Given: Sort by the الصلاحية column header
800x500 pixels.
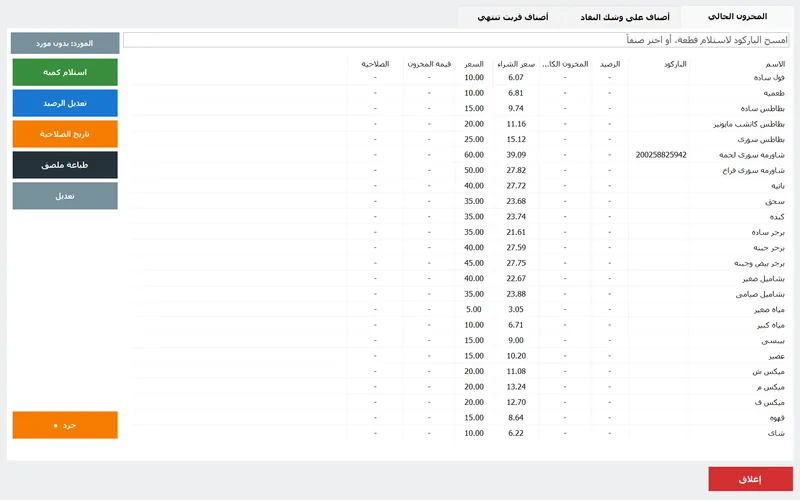Looking at the screenshot, I should click(375, 64).
